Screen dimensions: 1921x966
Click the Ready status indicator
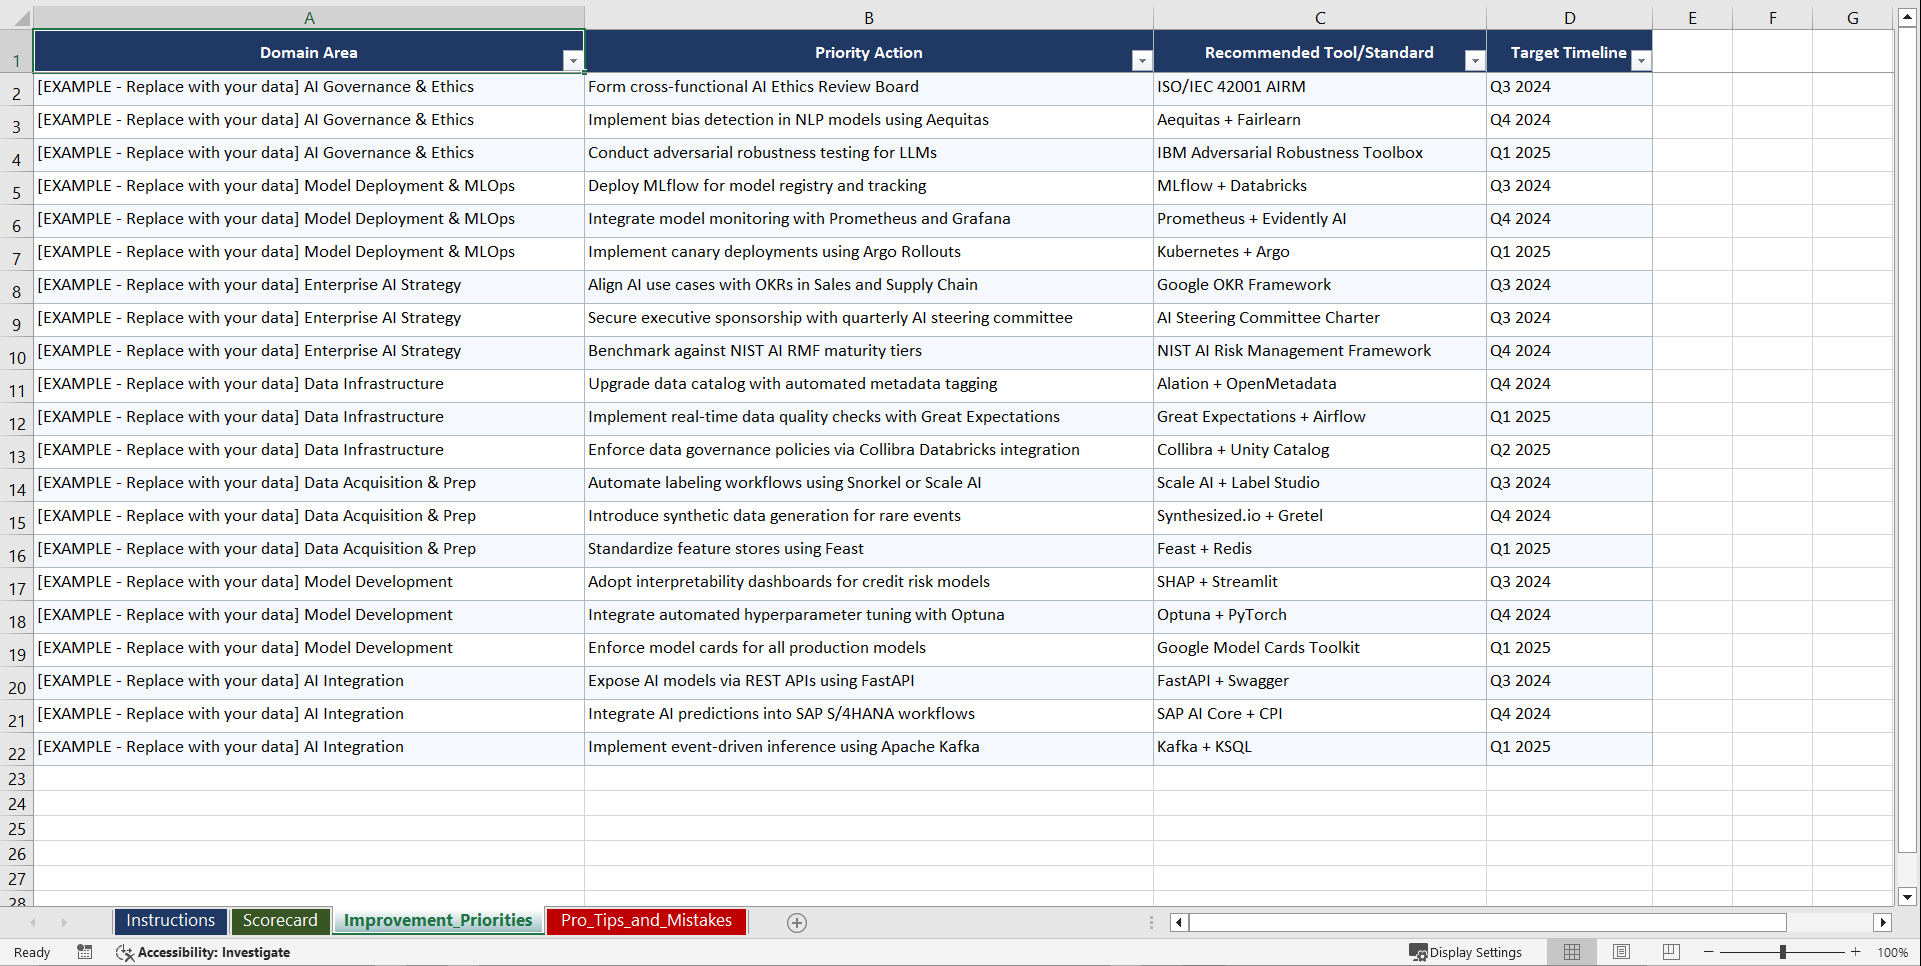tap(31, 952)
